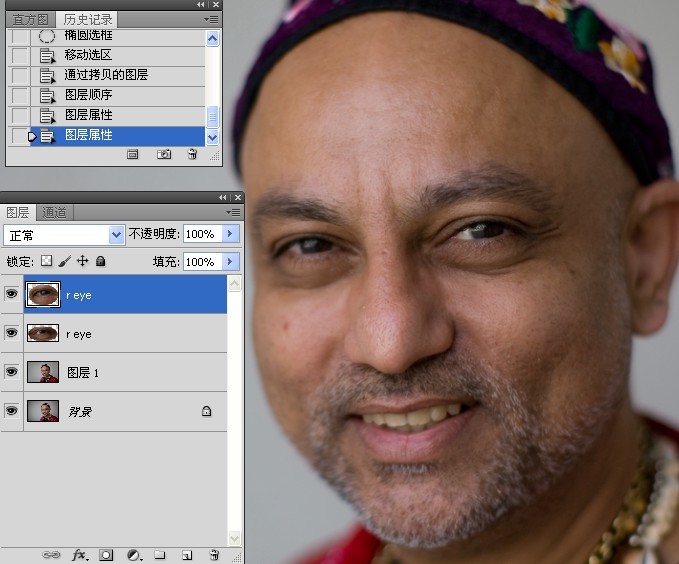Image resolution: width=679 pixels, height=564 pixels.
Task: Collapse the Layers panel to icons
Action: coord(223,198)
